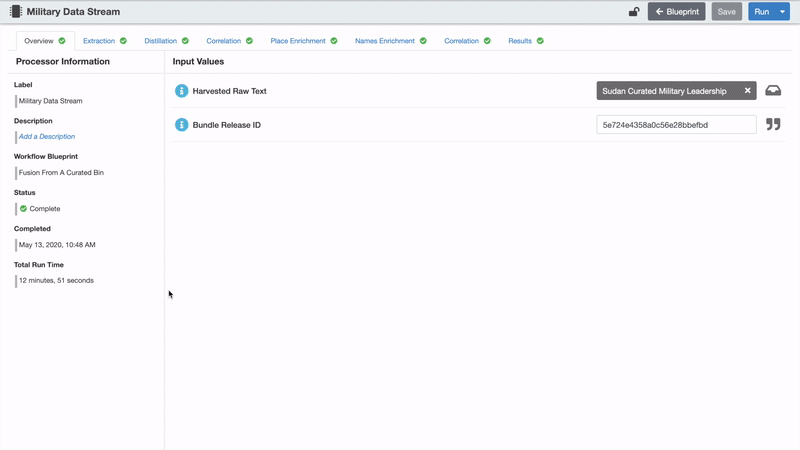
Task: Open the first Correlation tab after Distillation
Action: coord(229,41)
